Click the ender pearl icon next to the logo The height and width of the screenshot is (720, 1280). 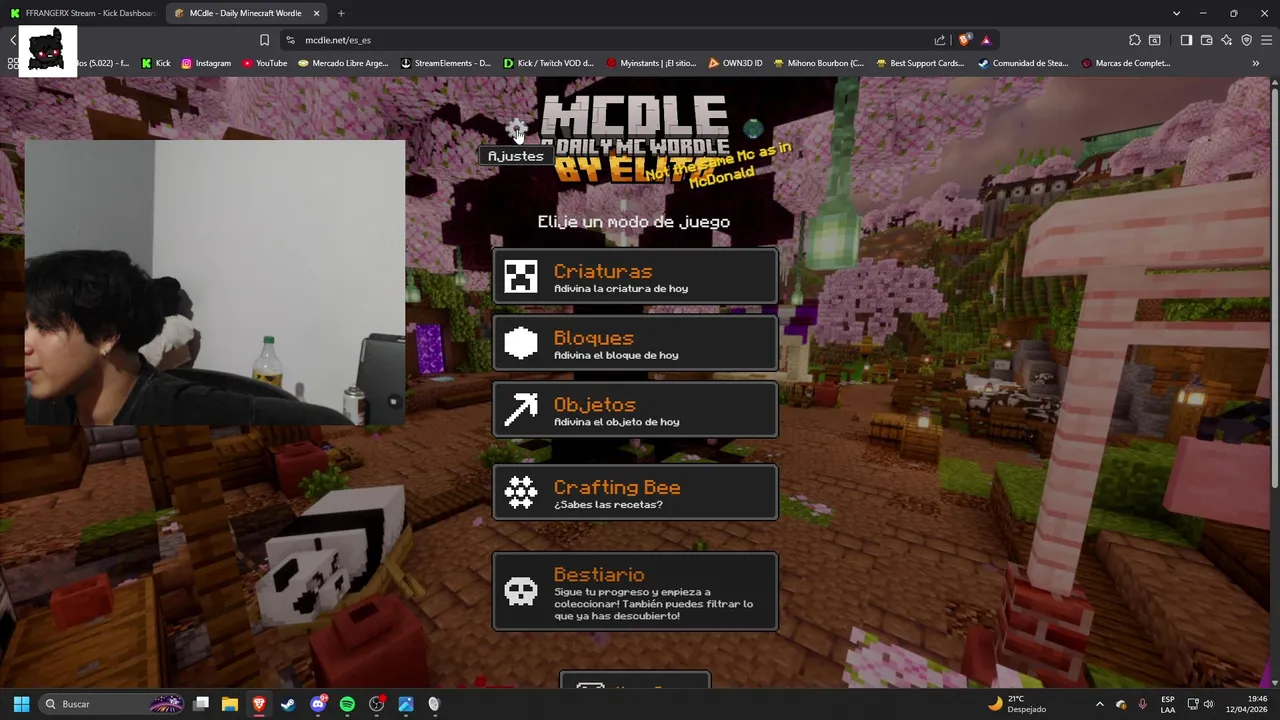click(x=753, y=129)
